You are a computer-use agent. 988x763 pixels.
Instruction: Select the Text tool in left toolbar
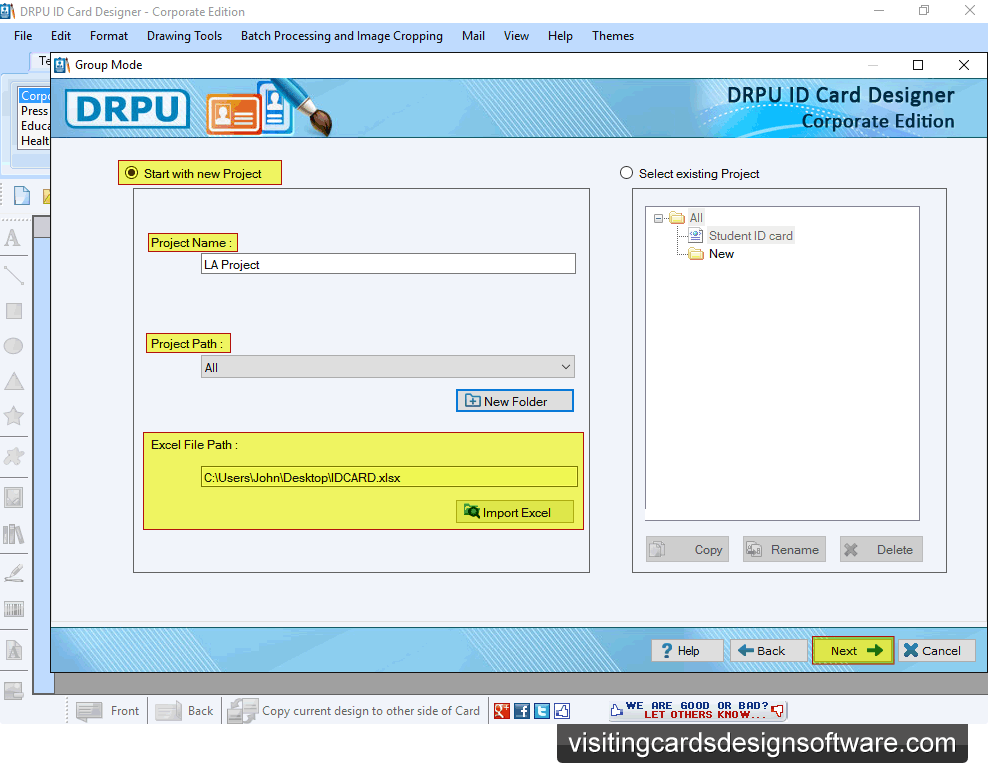[x=13, y=238]
